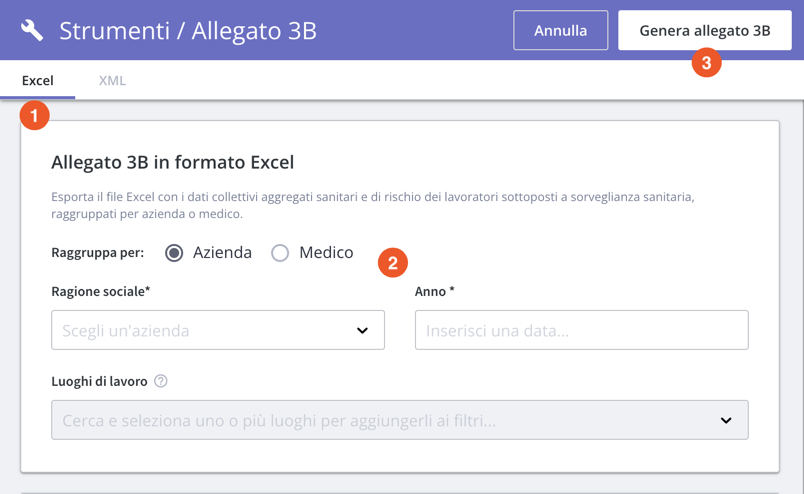
Task: Open the Scegli un'azienda combo box
Action: click(200, 331)
